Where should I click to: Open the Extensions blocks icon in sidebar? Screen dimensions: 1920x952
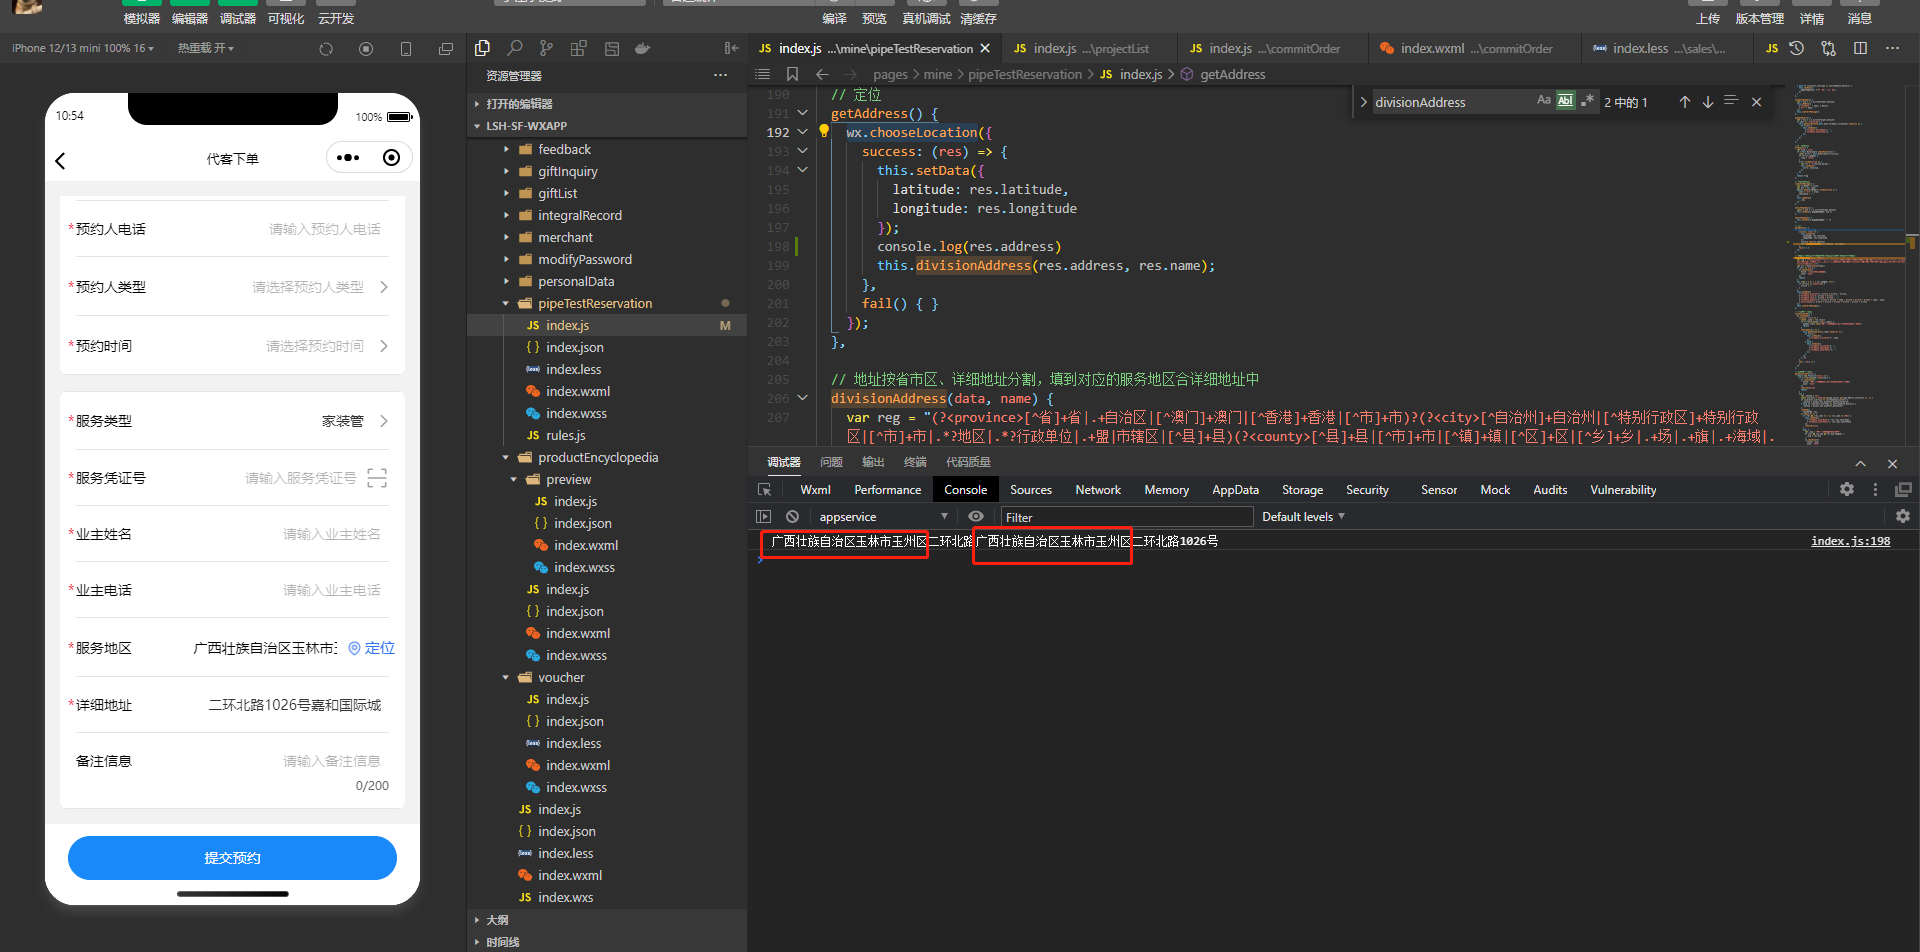pos(578,48)
